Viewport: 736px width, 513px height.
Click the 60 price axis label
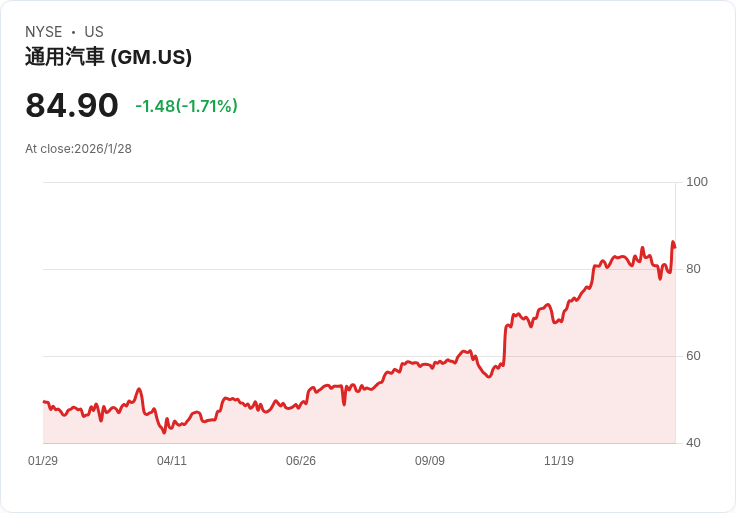tap(693, 356)
